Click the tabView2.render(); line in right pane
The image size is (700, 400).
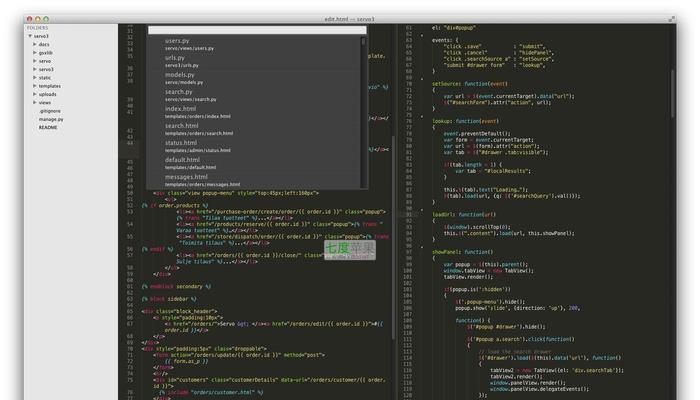pyautogui.click(x=518, y=376)
